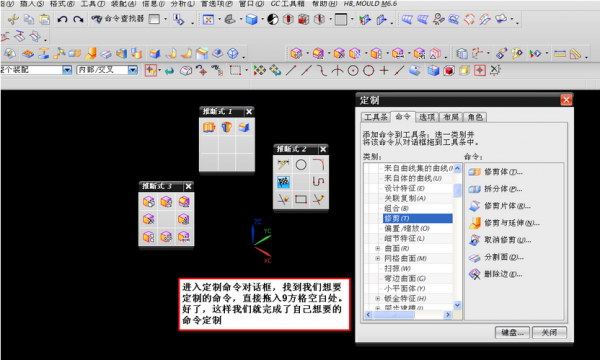
Task: Switch to the 工具条 tab
Action: [376, 117]
